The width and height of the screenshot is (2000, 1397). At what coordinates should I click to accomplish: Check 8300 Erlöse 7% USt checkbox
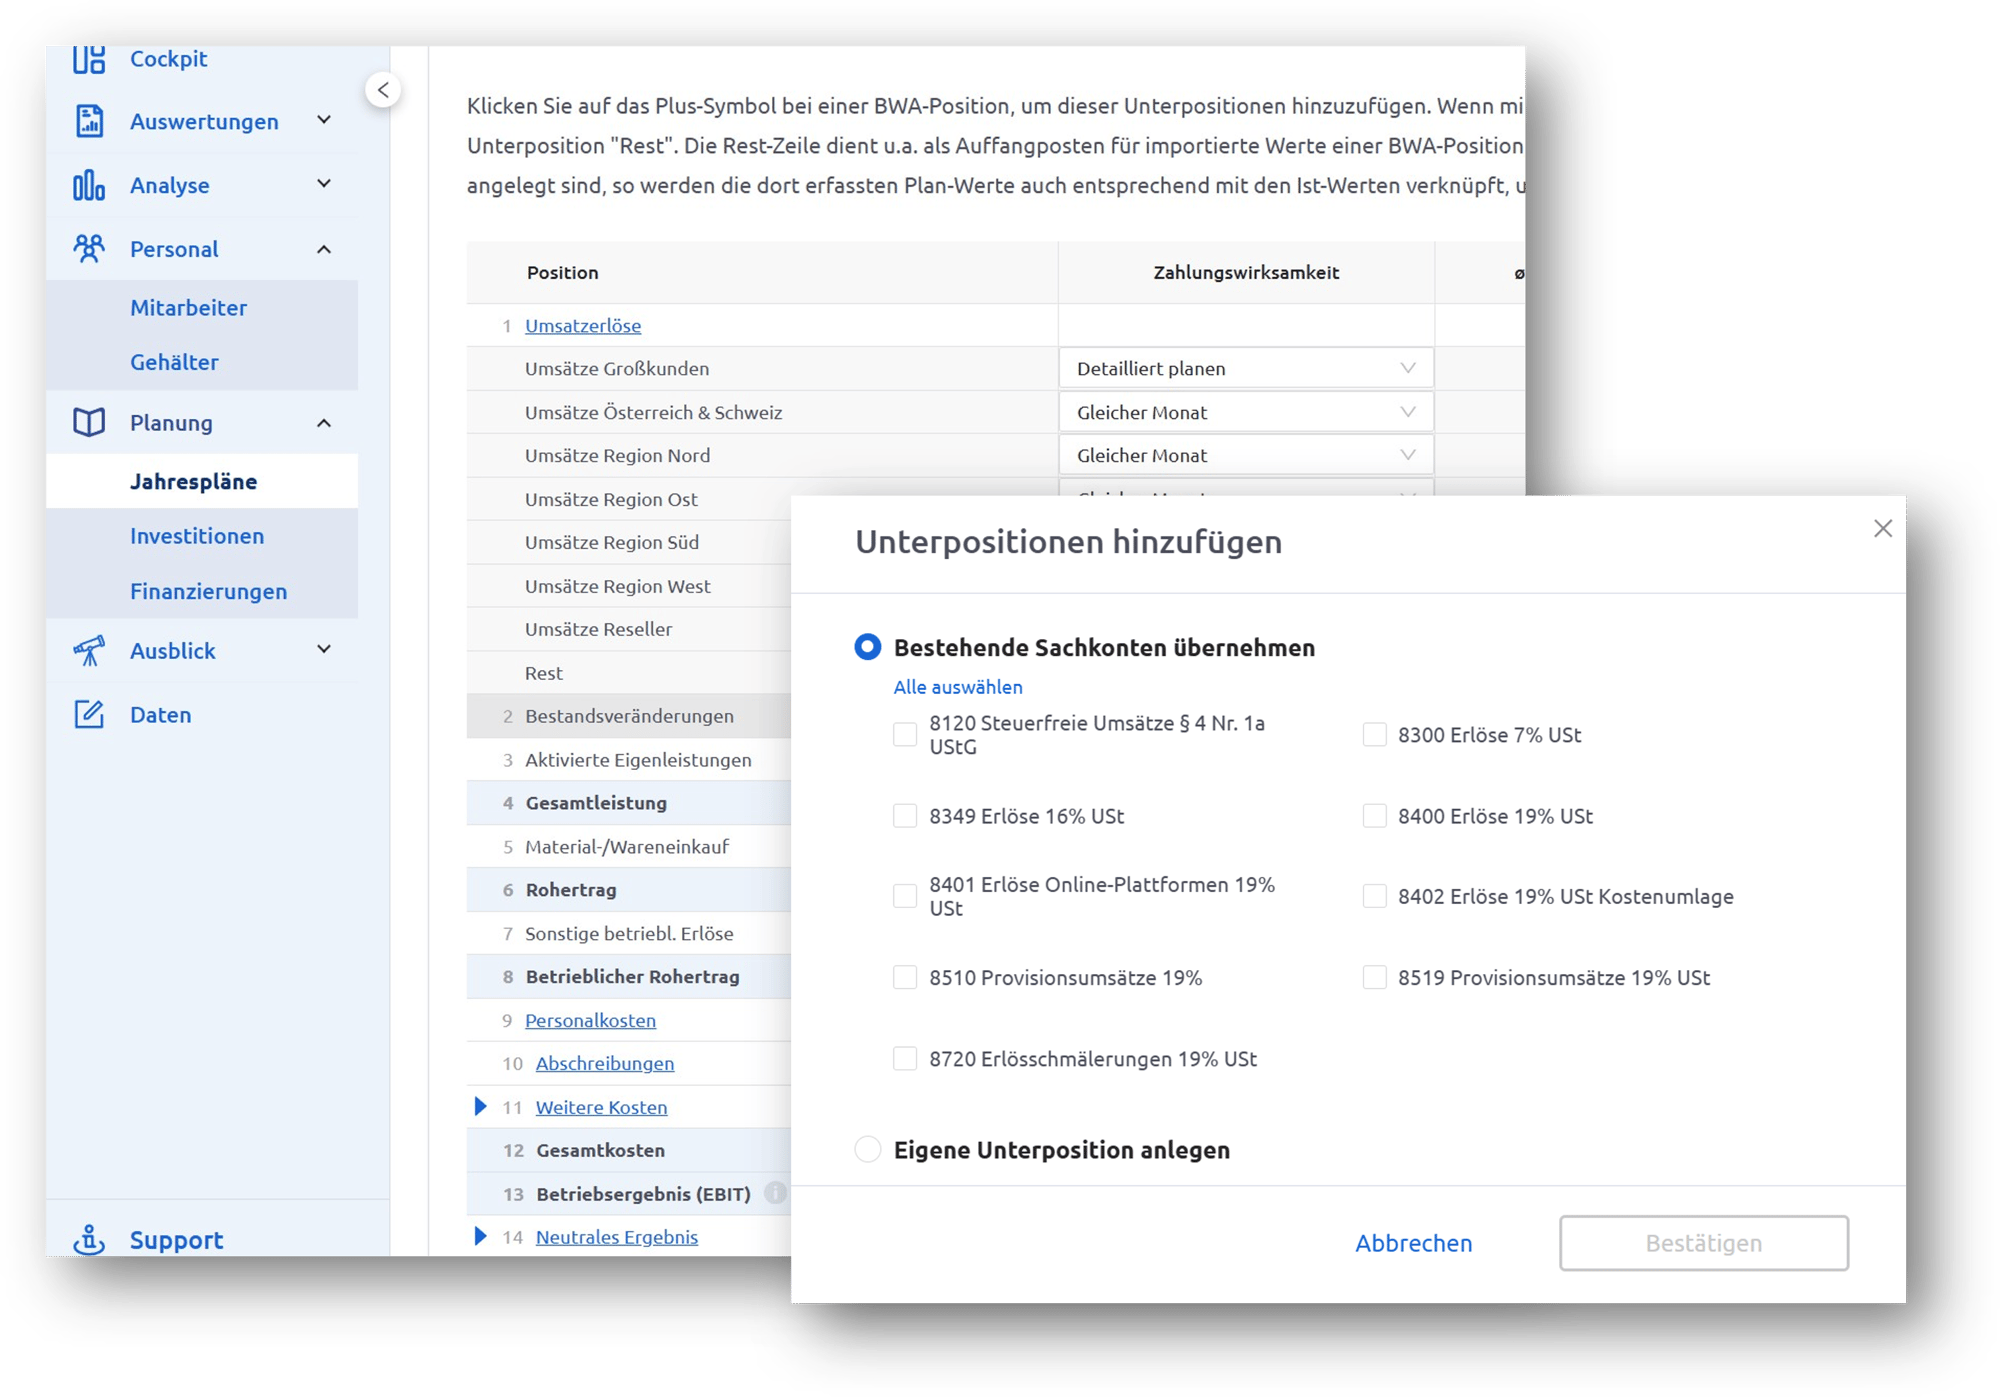coord(1375,735)
